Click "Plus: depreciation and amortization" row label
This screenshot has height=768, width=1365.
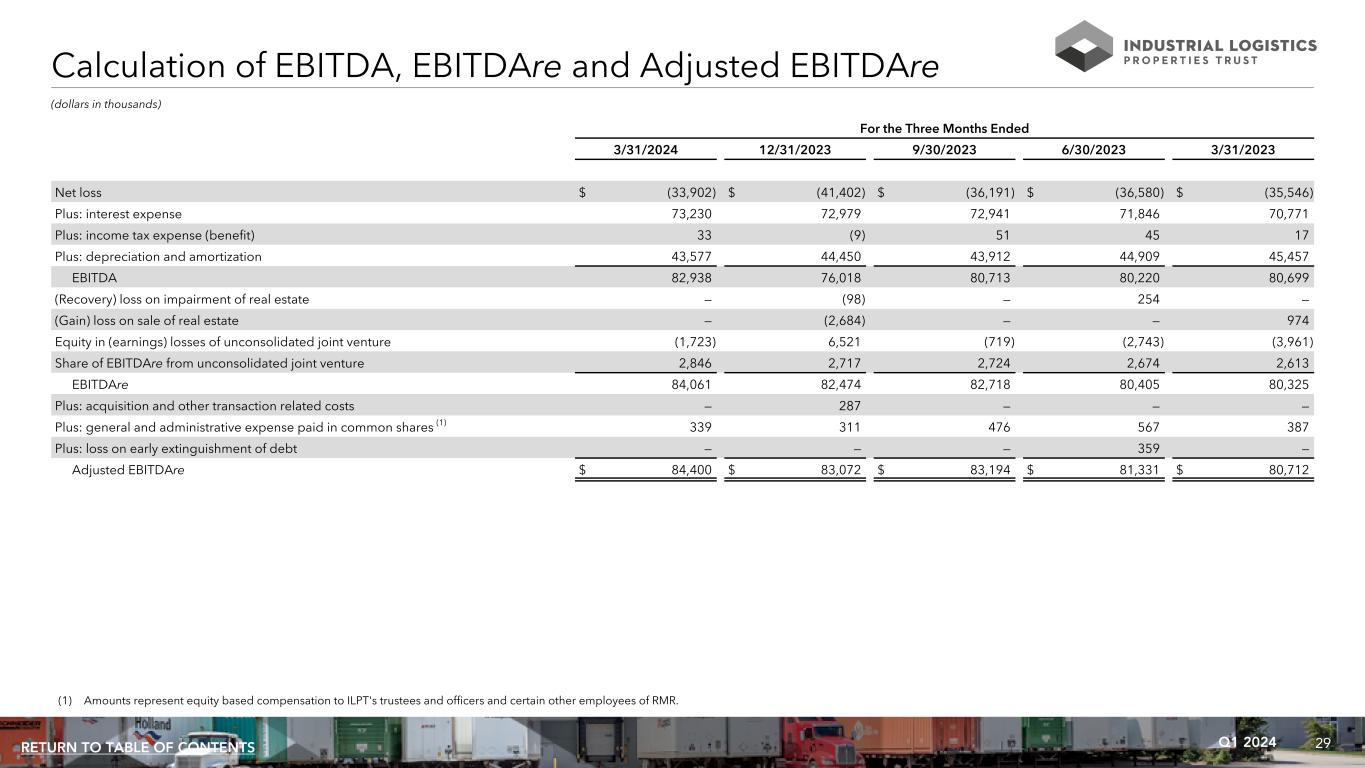[158, 256]
